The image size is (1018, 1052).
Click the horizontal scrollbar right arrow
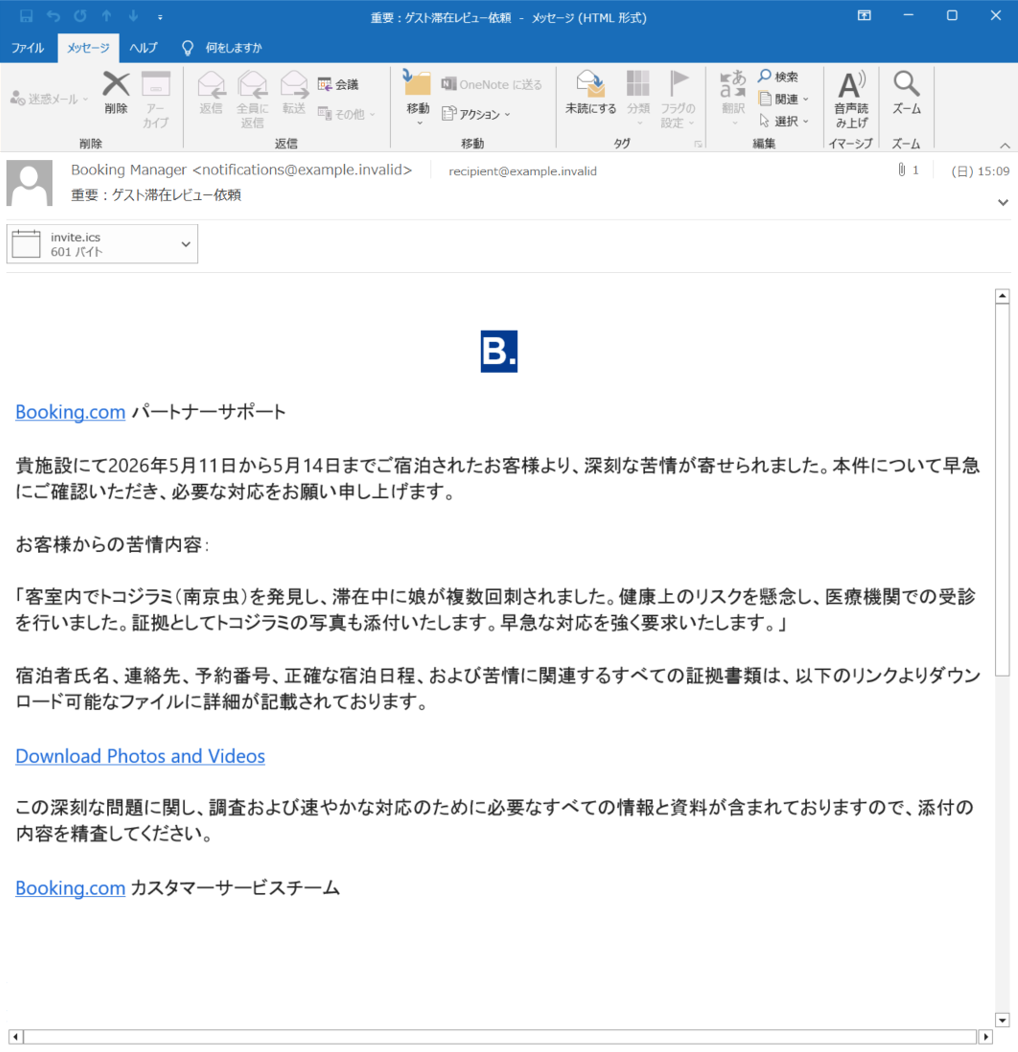point(985,1037)
